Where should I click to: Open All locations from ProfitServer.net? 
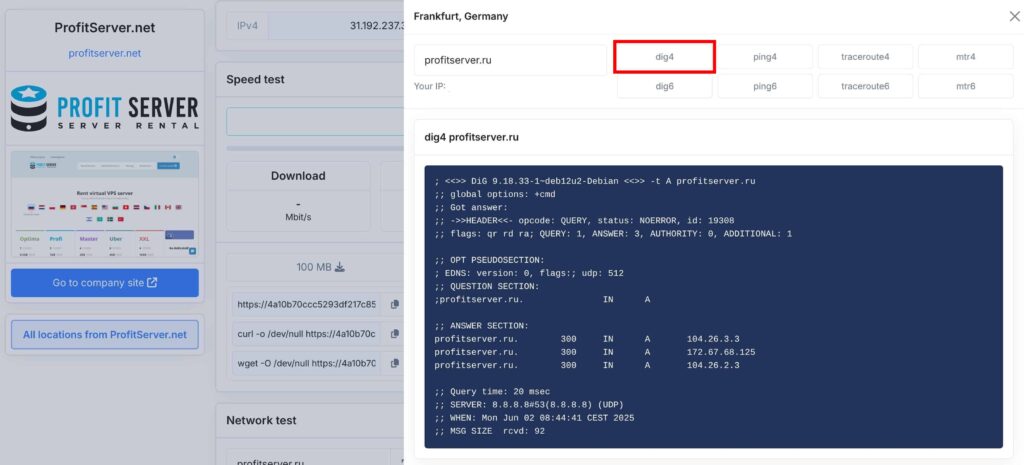tap(104, 334)
